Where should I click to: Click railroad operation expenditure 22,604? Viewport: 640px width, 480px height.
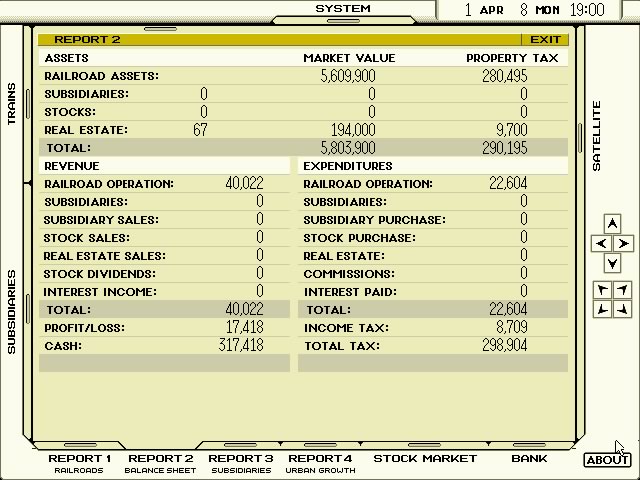coord(508,184)
